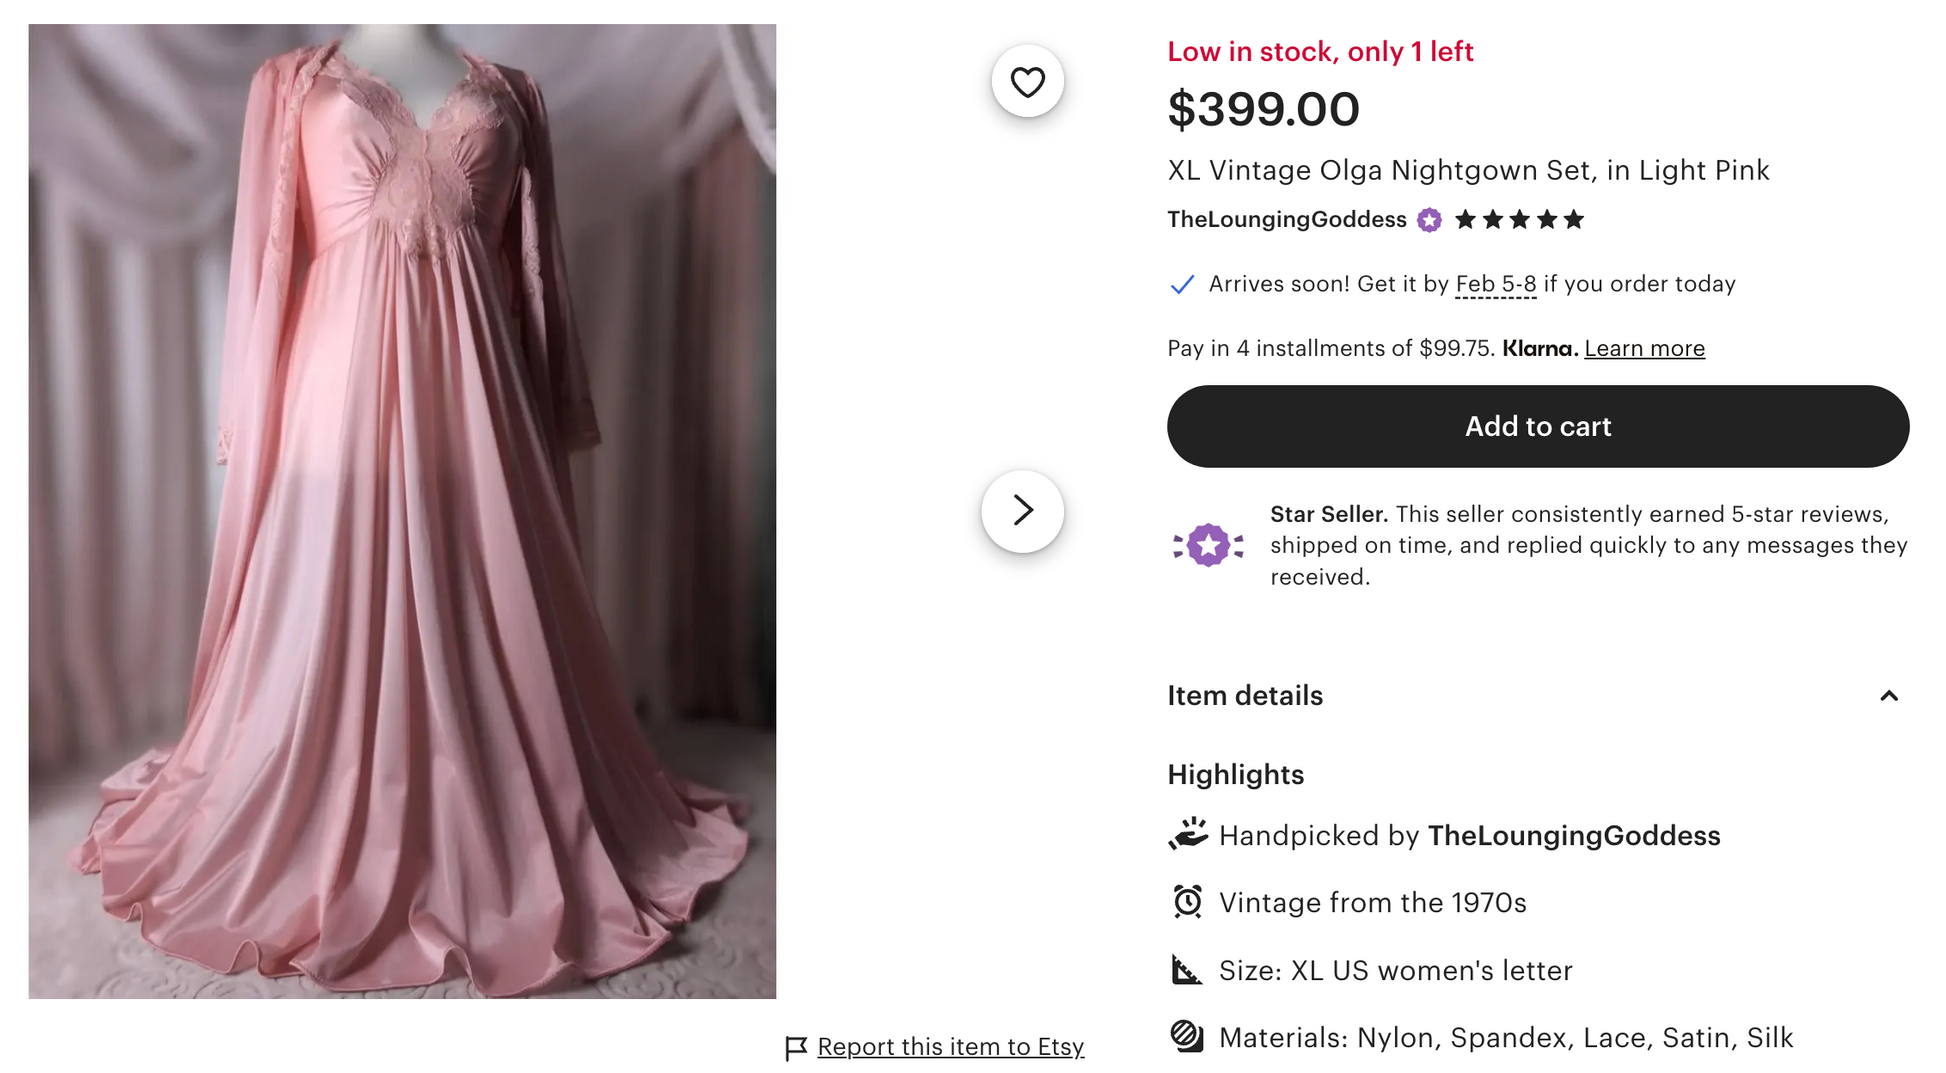Click the size ruler icon

[1187, 970]
